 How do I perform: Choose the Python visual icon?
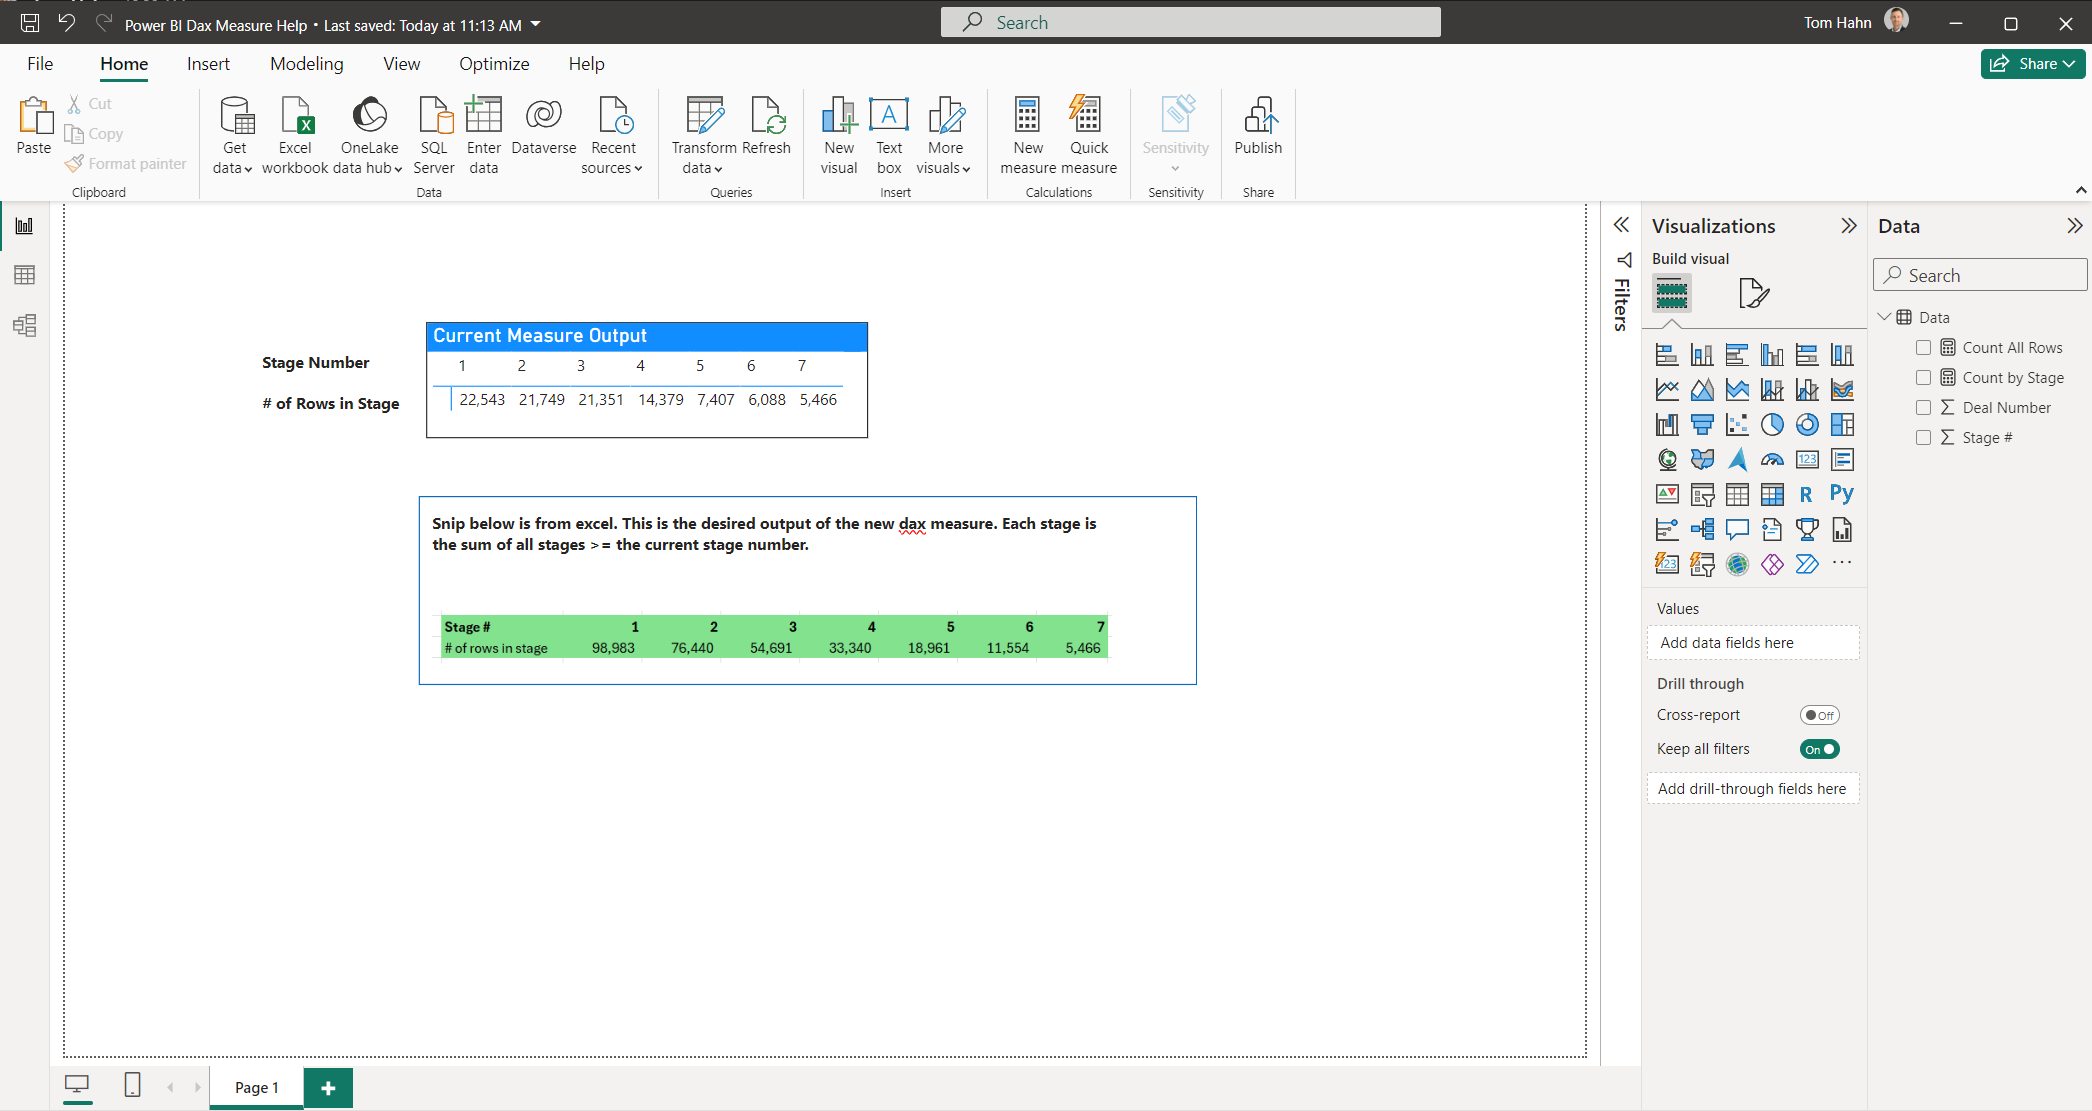click(1842, 494)
